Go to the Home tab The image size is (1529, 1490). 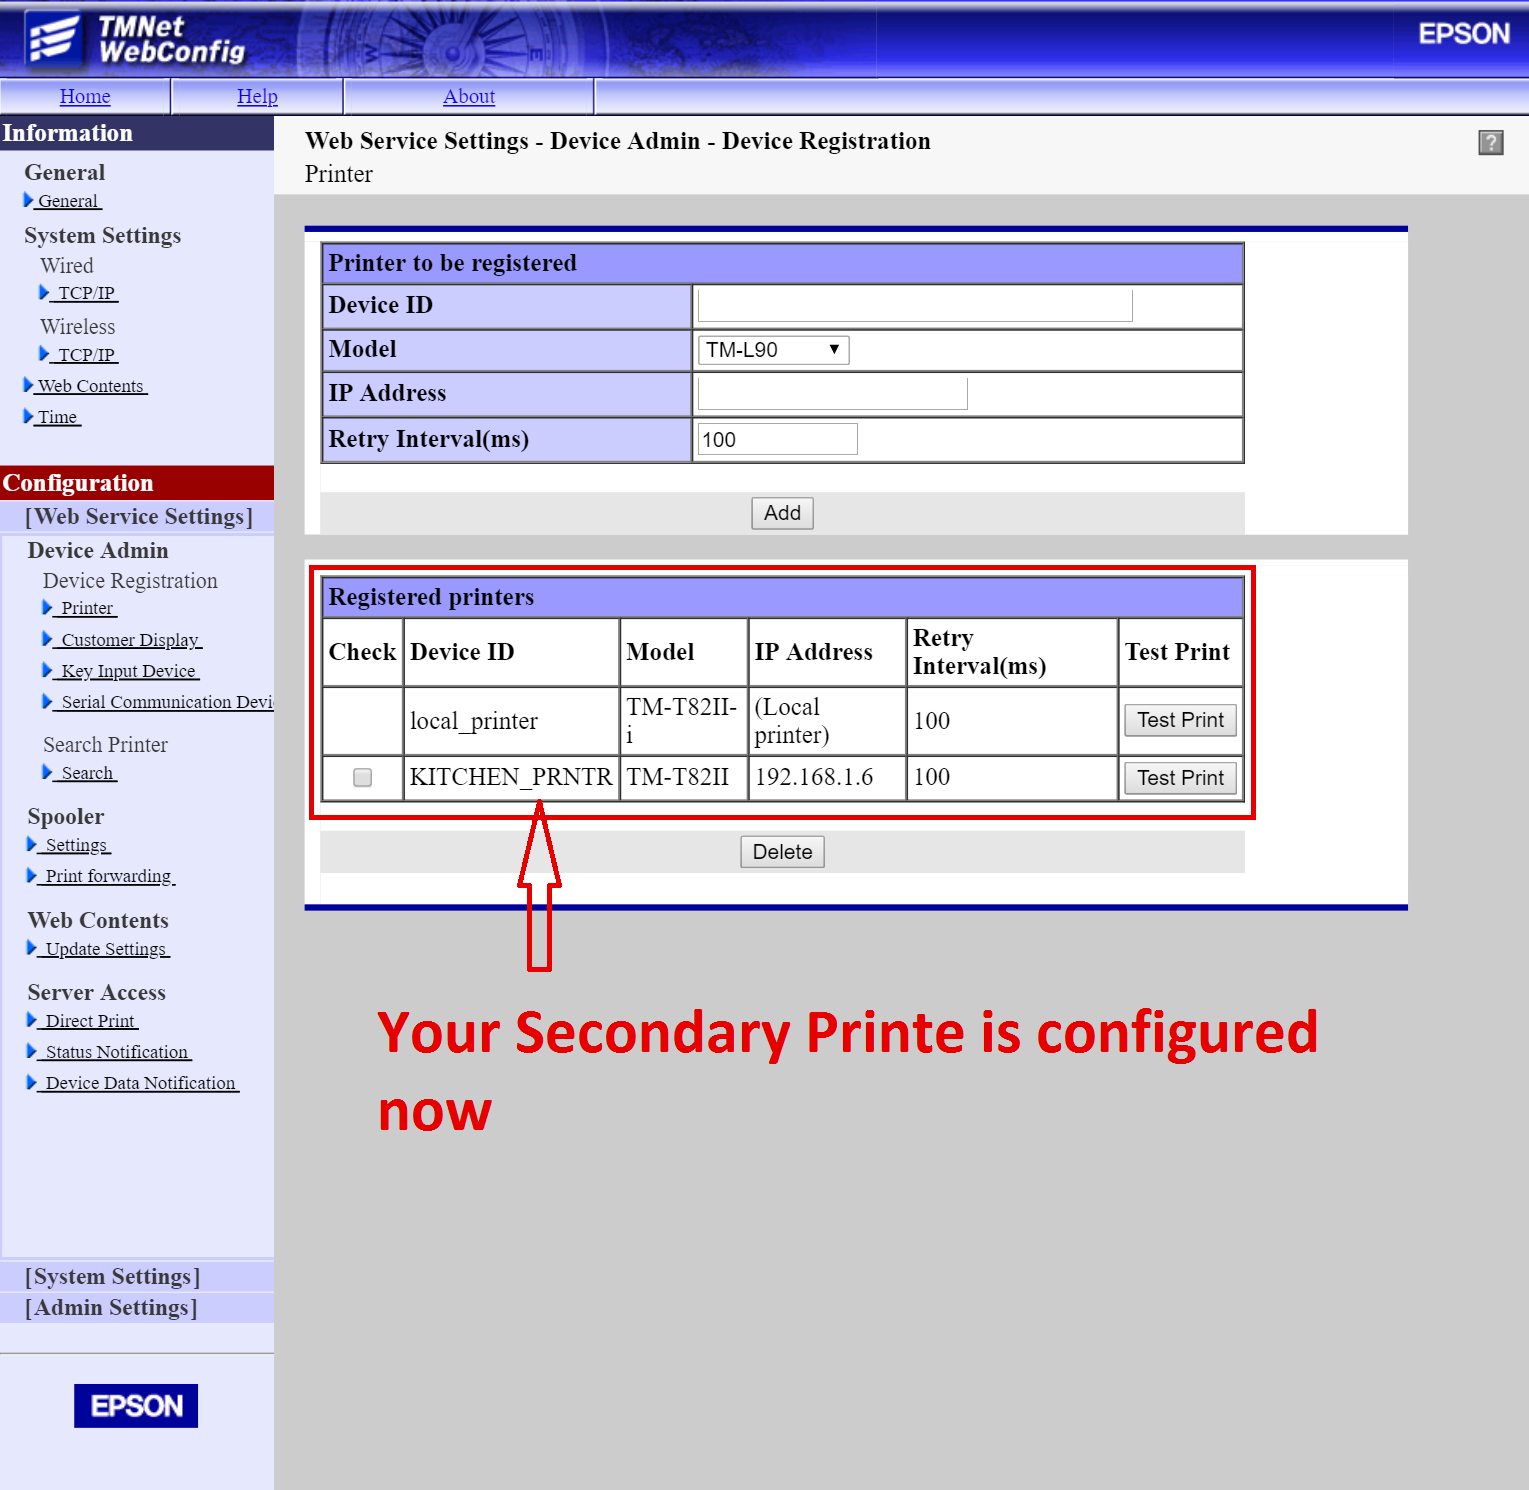pyautogui.click(x=85, y=97)
